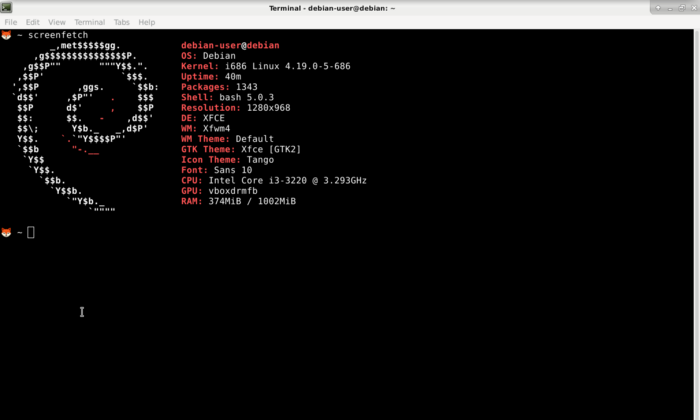This screenshot has width=700, height=420.
Task: Maximize the Terminal window
Action: click(x=682, y=8)
